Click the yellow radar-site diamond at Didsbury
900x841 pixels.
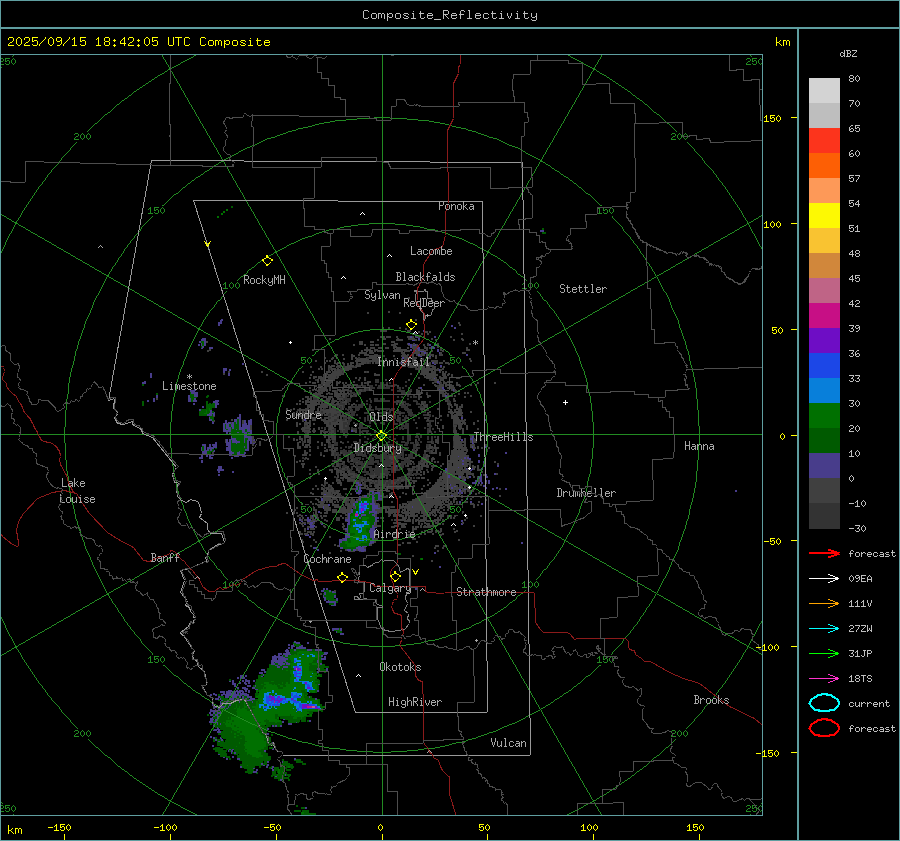click(381, 436)
